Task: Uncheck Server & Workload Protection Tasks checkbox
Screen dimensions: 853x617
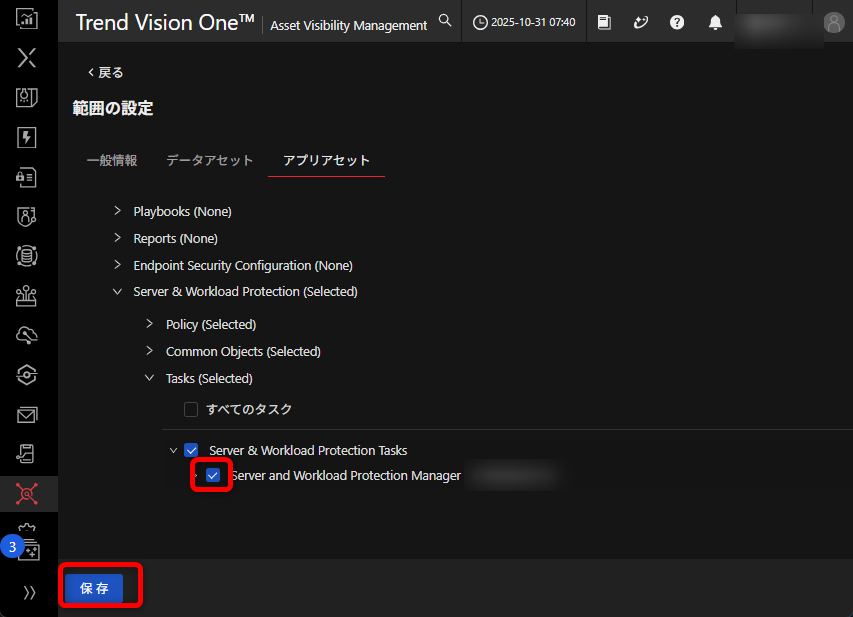Action: coord(191,450)
